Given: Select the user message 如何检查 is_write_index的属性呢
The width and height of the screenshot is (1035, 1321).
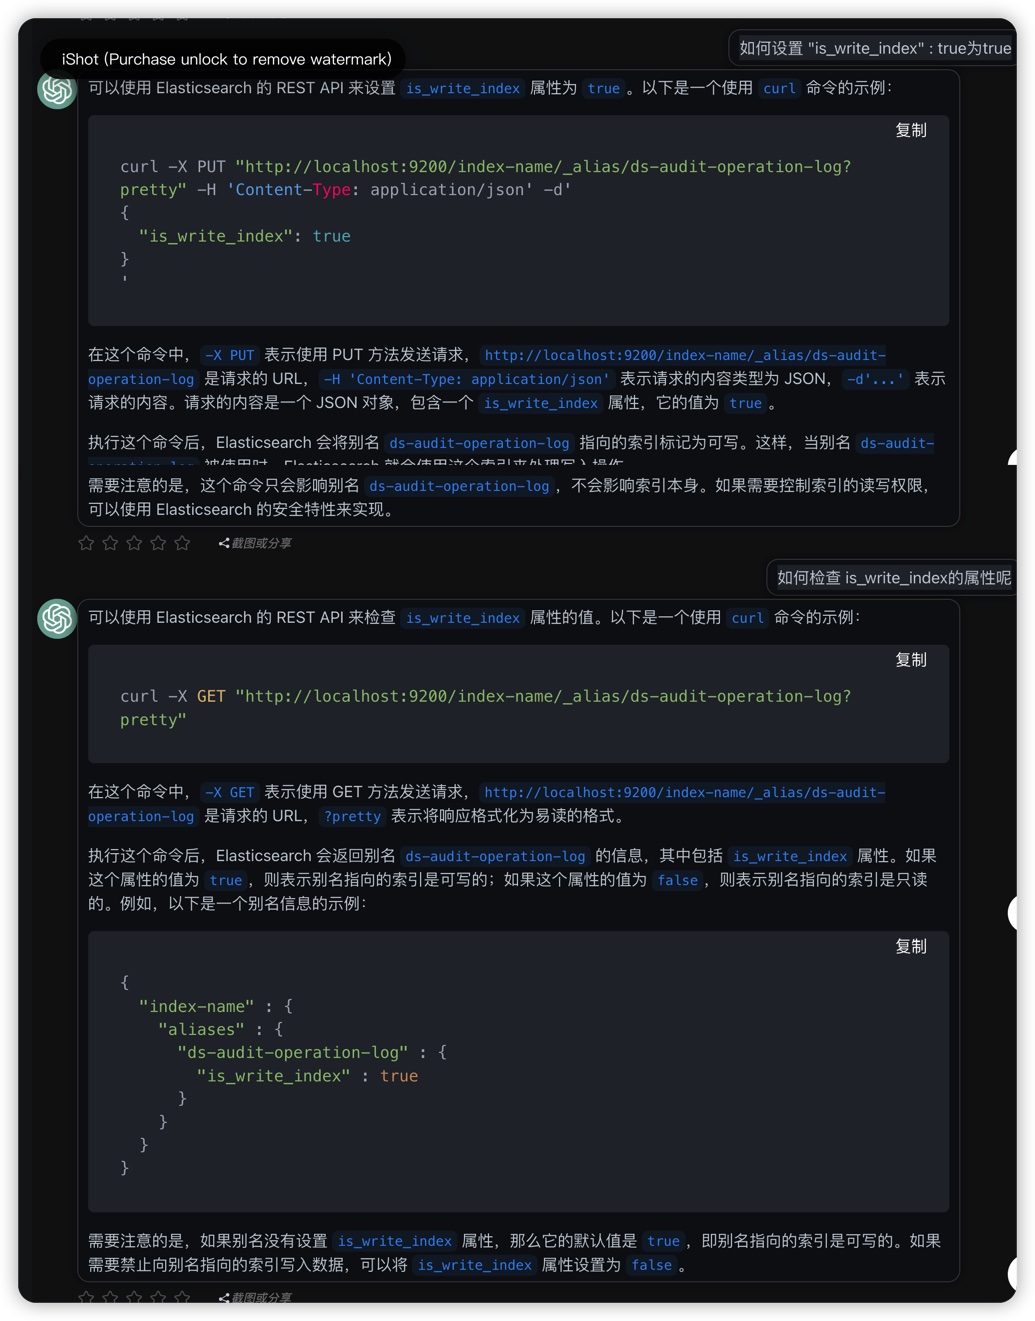Looking at the screenshot, I should (x=893, y=578).
